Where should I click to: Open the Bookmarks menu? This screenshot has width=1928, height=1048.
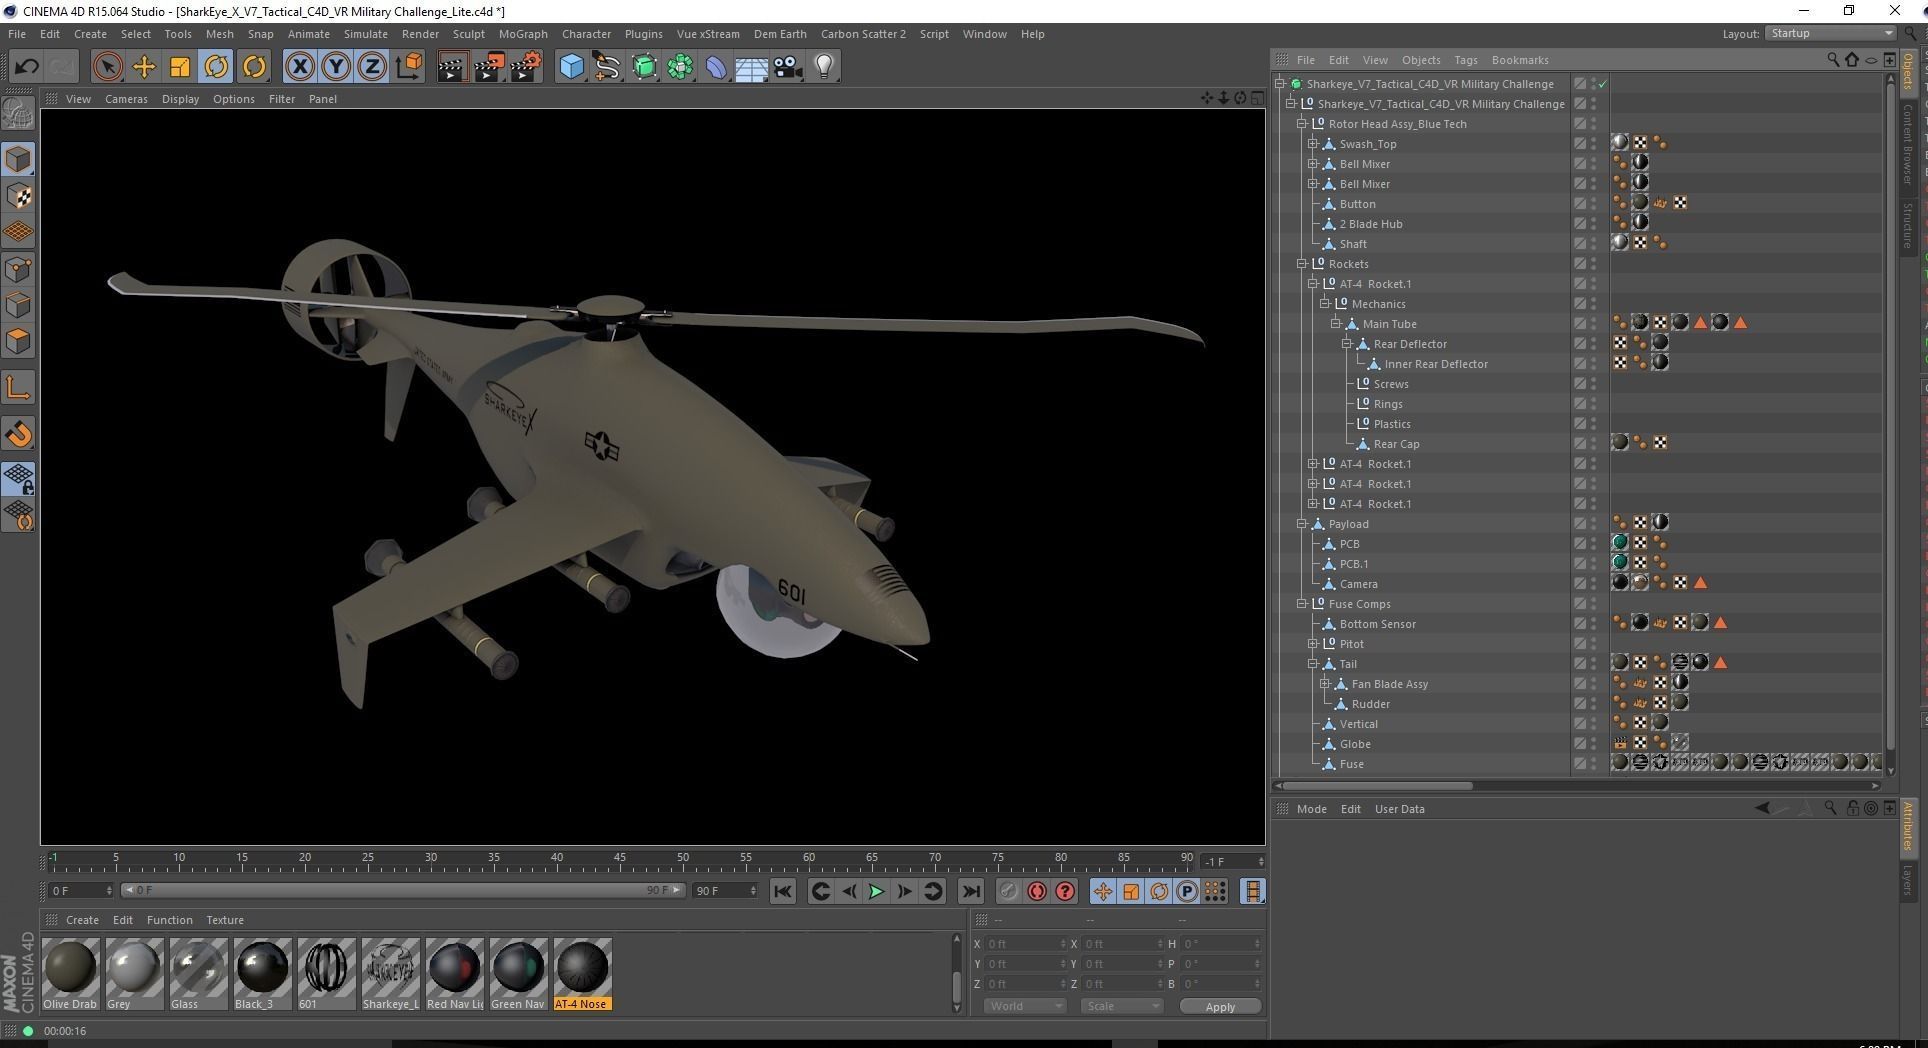(x=1519, y=60)
